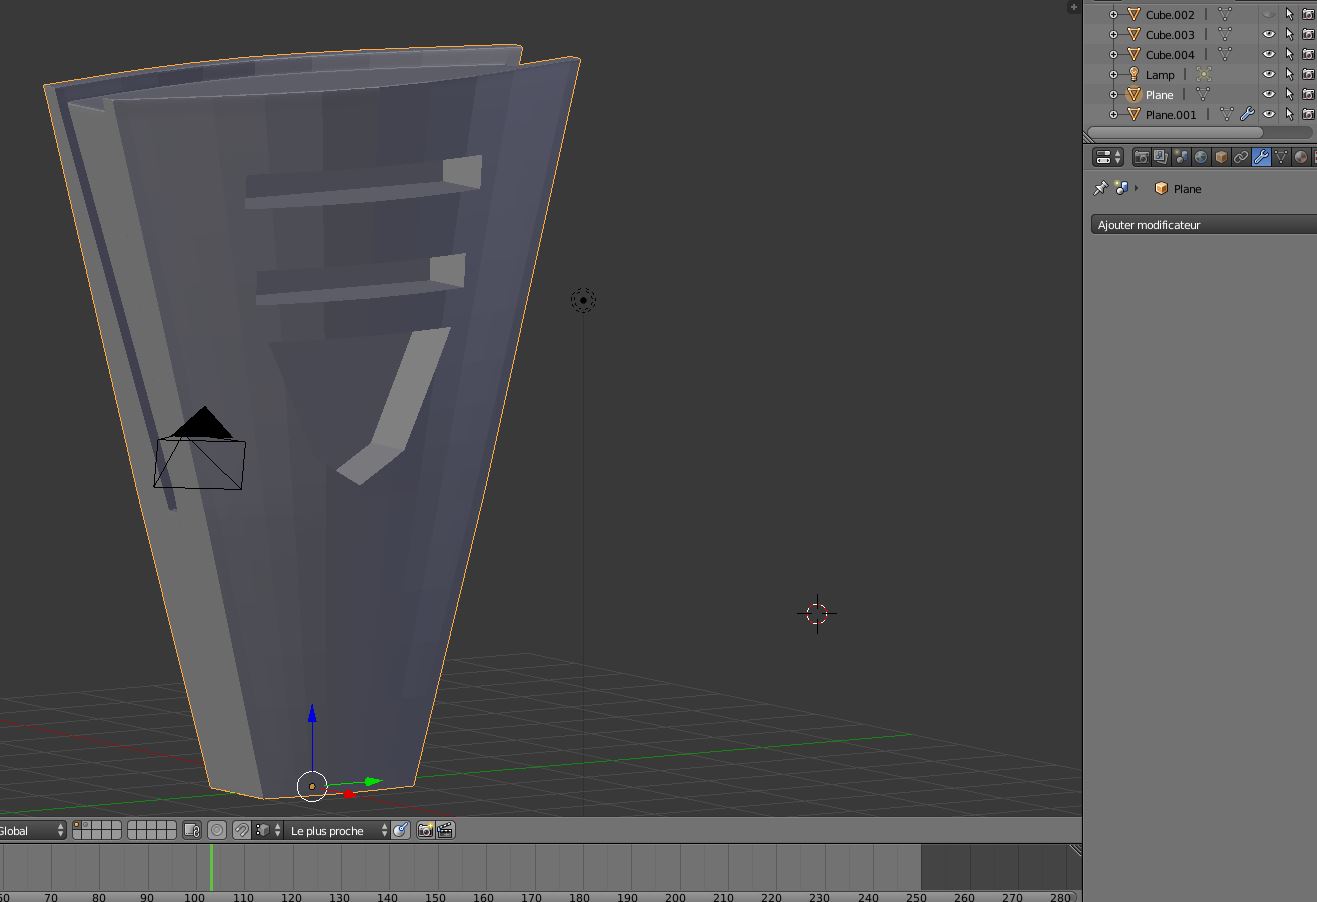The width and height of the screenshot is (1317, 902).
Task: Open properties editor type selector
Action: point(1108,157)
